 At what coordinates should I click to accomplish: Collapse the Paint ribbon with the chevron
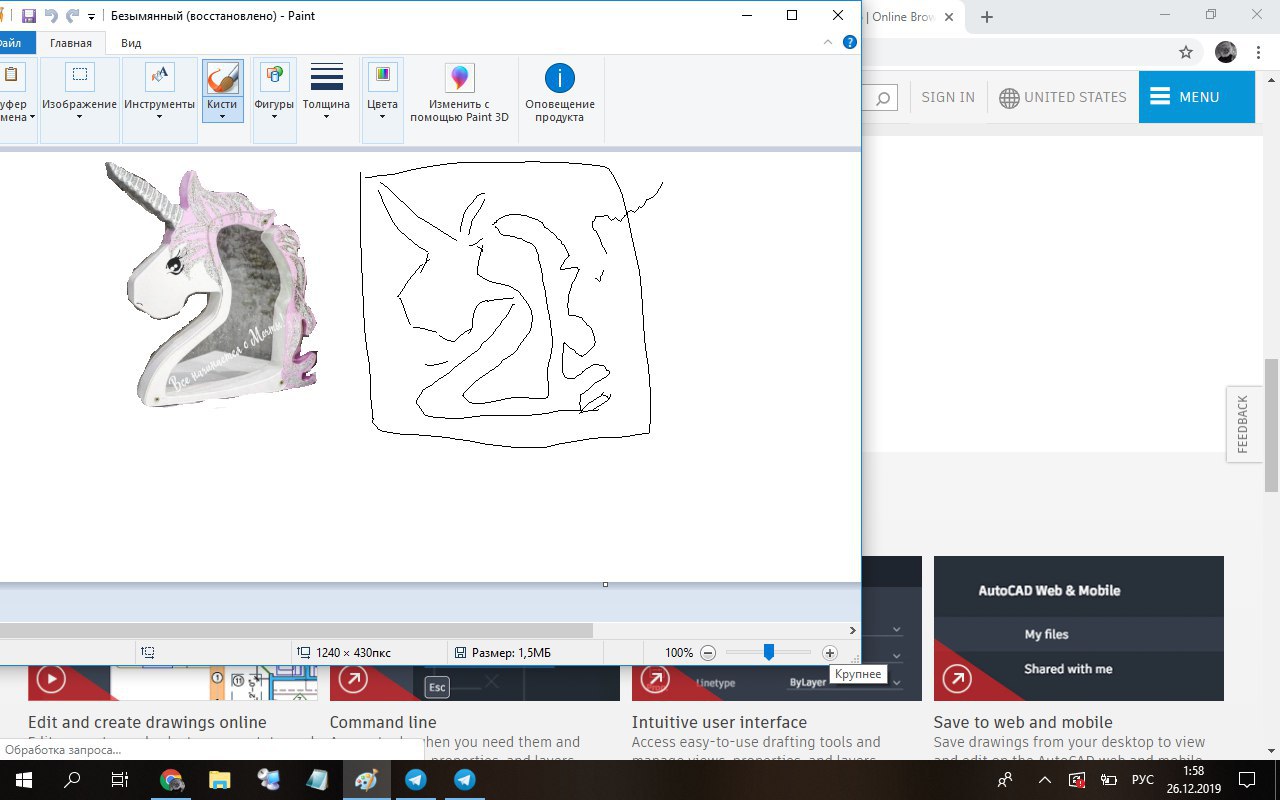[x=828, y=42]
